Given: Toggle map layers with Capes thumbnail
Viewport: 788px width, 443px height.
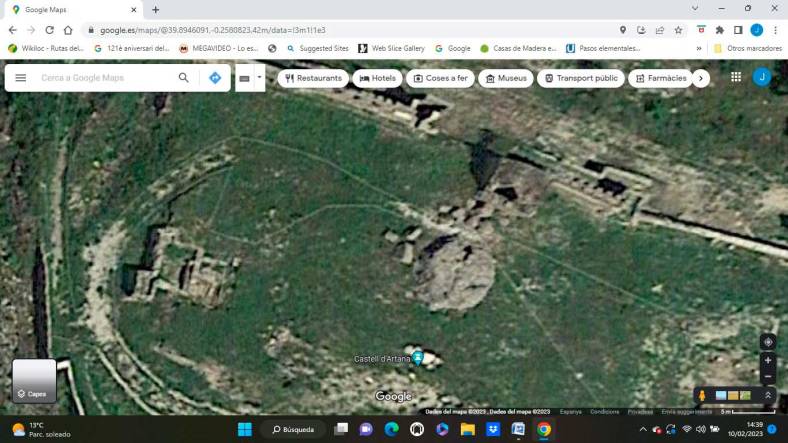Looking at the screenshot, I should [34, 381].
